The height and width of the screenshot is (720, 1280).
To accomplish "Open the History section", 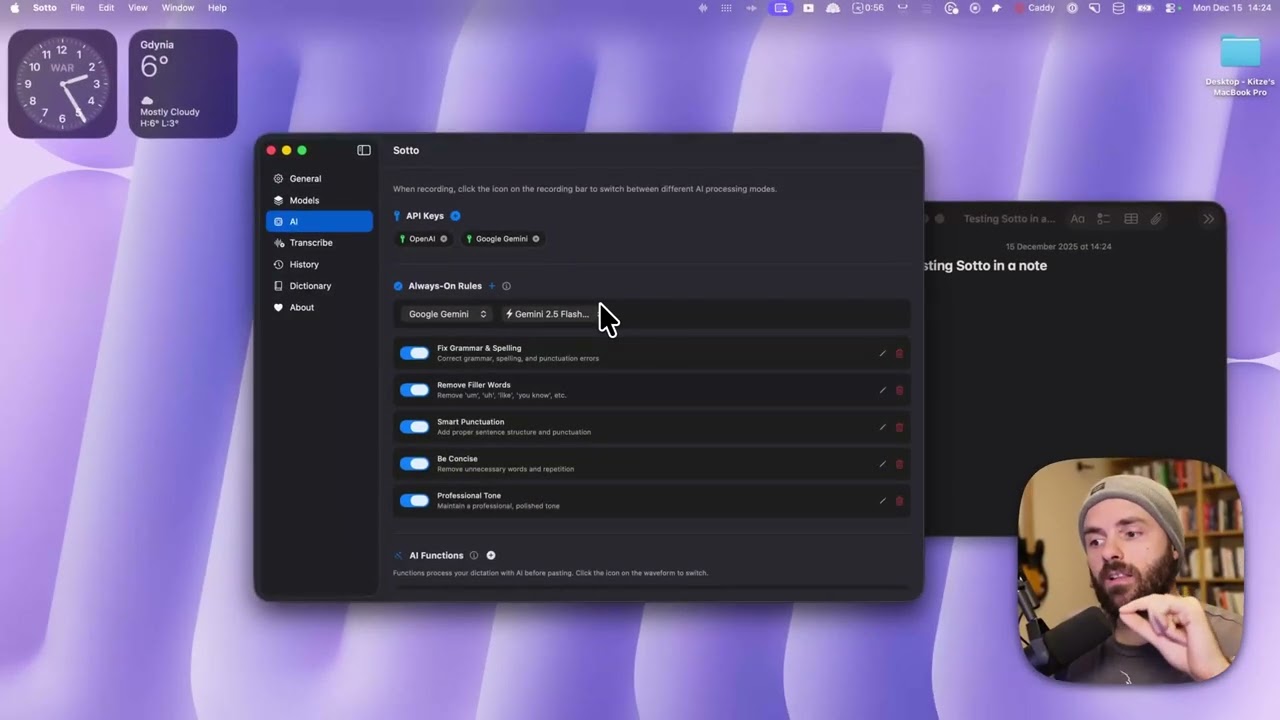I will tap(319, 264).
